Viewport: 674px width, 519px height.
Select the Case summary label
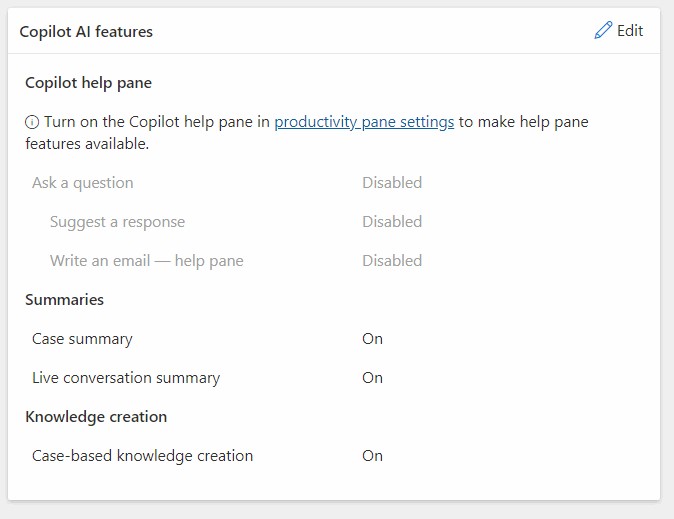pyautogui.click(x=82, y=339)
